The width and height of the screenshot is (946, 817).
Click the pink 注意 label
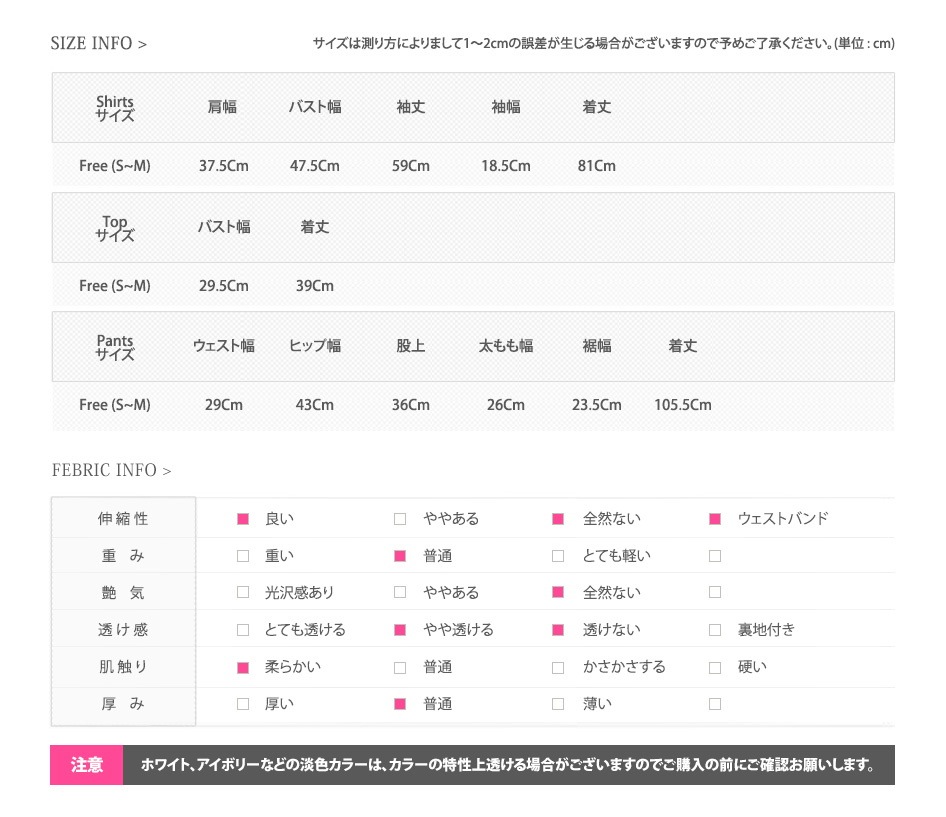point(87,765)
